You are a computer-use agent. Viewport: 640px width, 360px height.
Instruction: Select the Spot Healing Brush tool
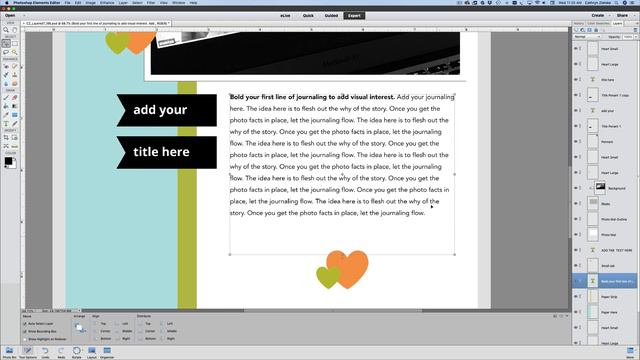pyautogui.click(x=15, y=66)
